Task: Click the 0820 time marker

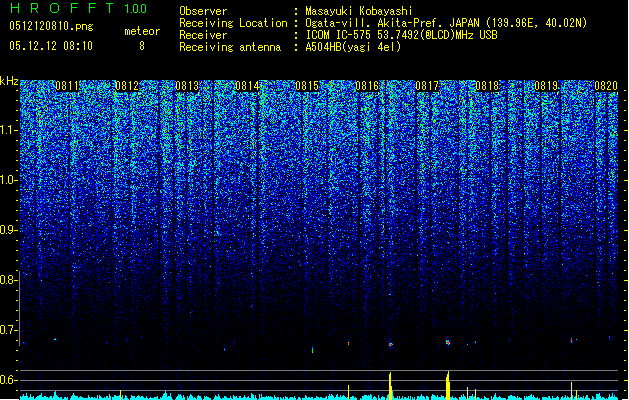Action: pyautogui.click(x=606, y=86)
